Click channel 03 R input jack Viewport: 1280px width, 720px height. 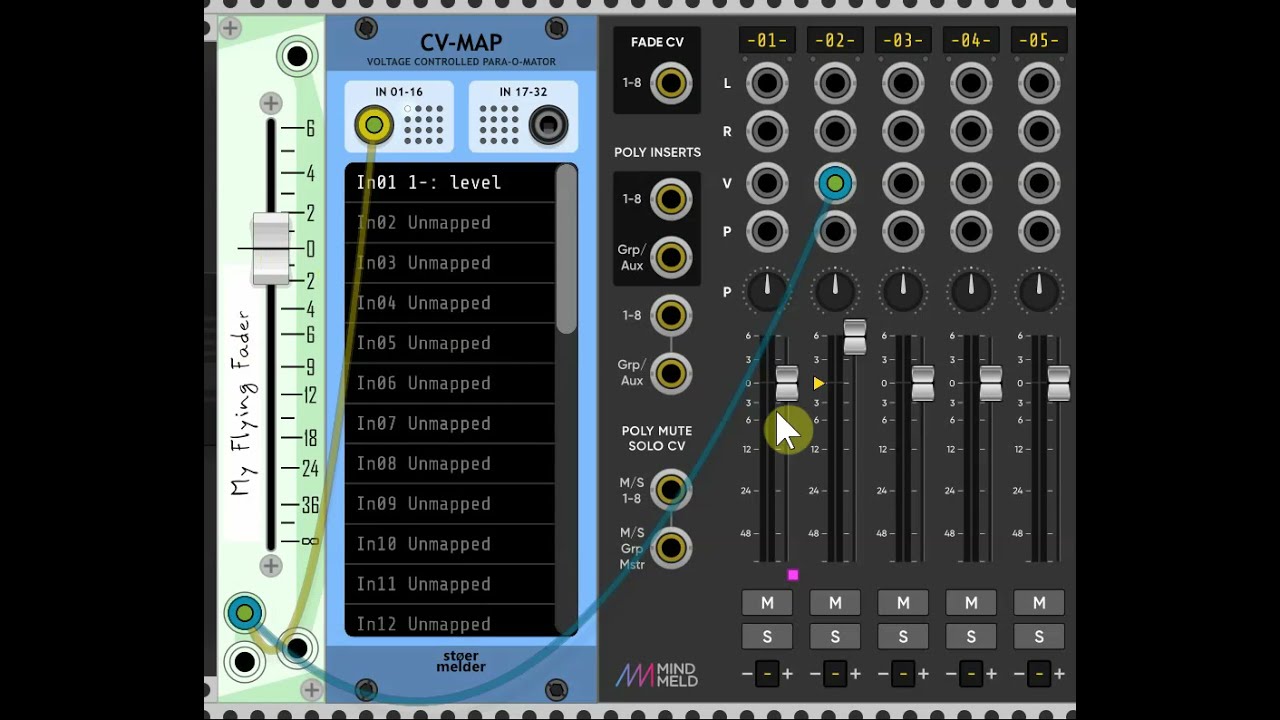(903, 131)
